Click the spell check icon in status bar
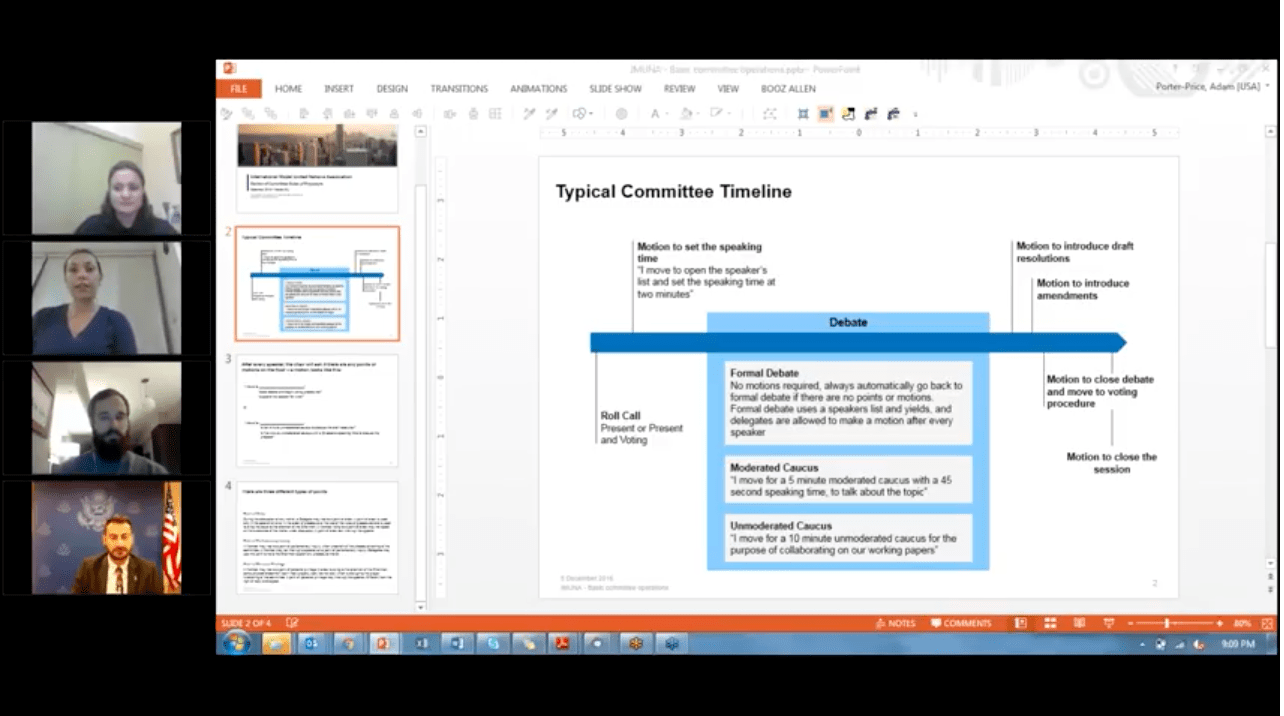This screenshot has height=716, width=1284. (292, 623)
